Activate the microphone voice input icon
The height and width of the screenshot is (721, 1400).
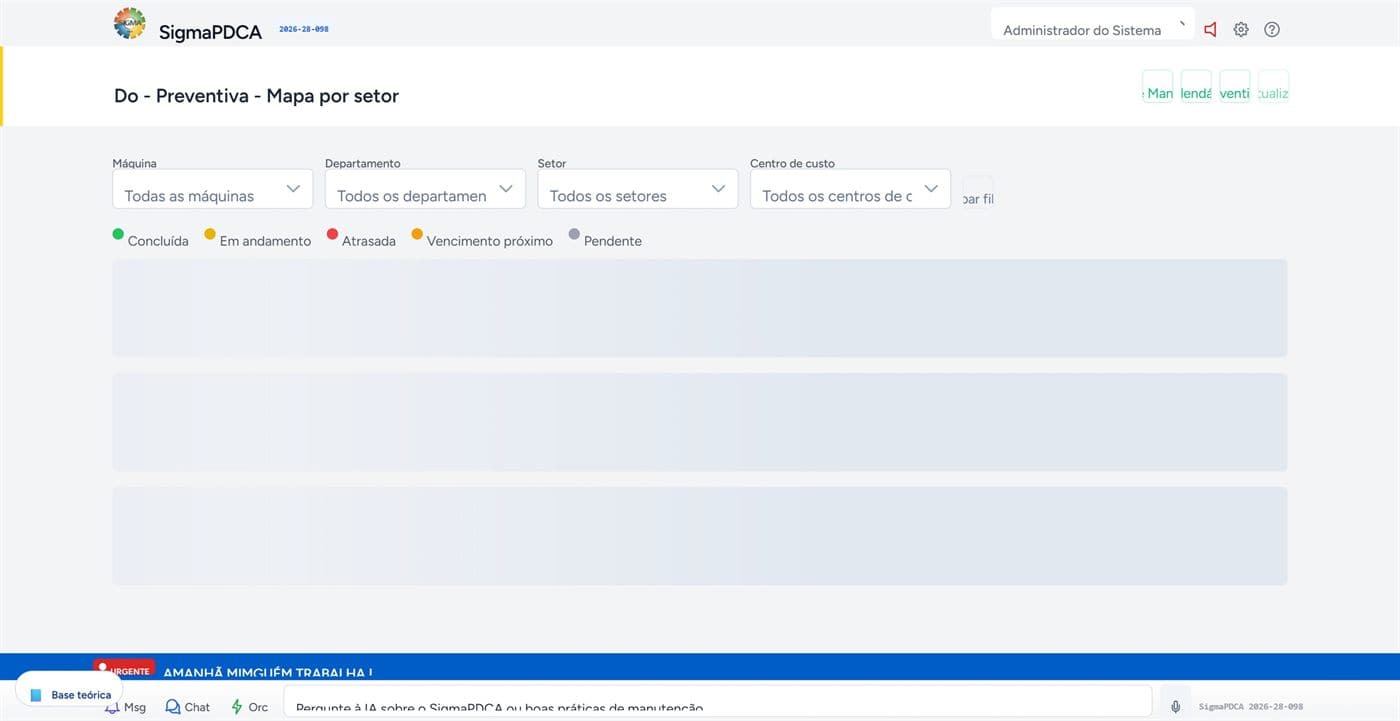point(1176,706)
